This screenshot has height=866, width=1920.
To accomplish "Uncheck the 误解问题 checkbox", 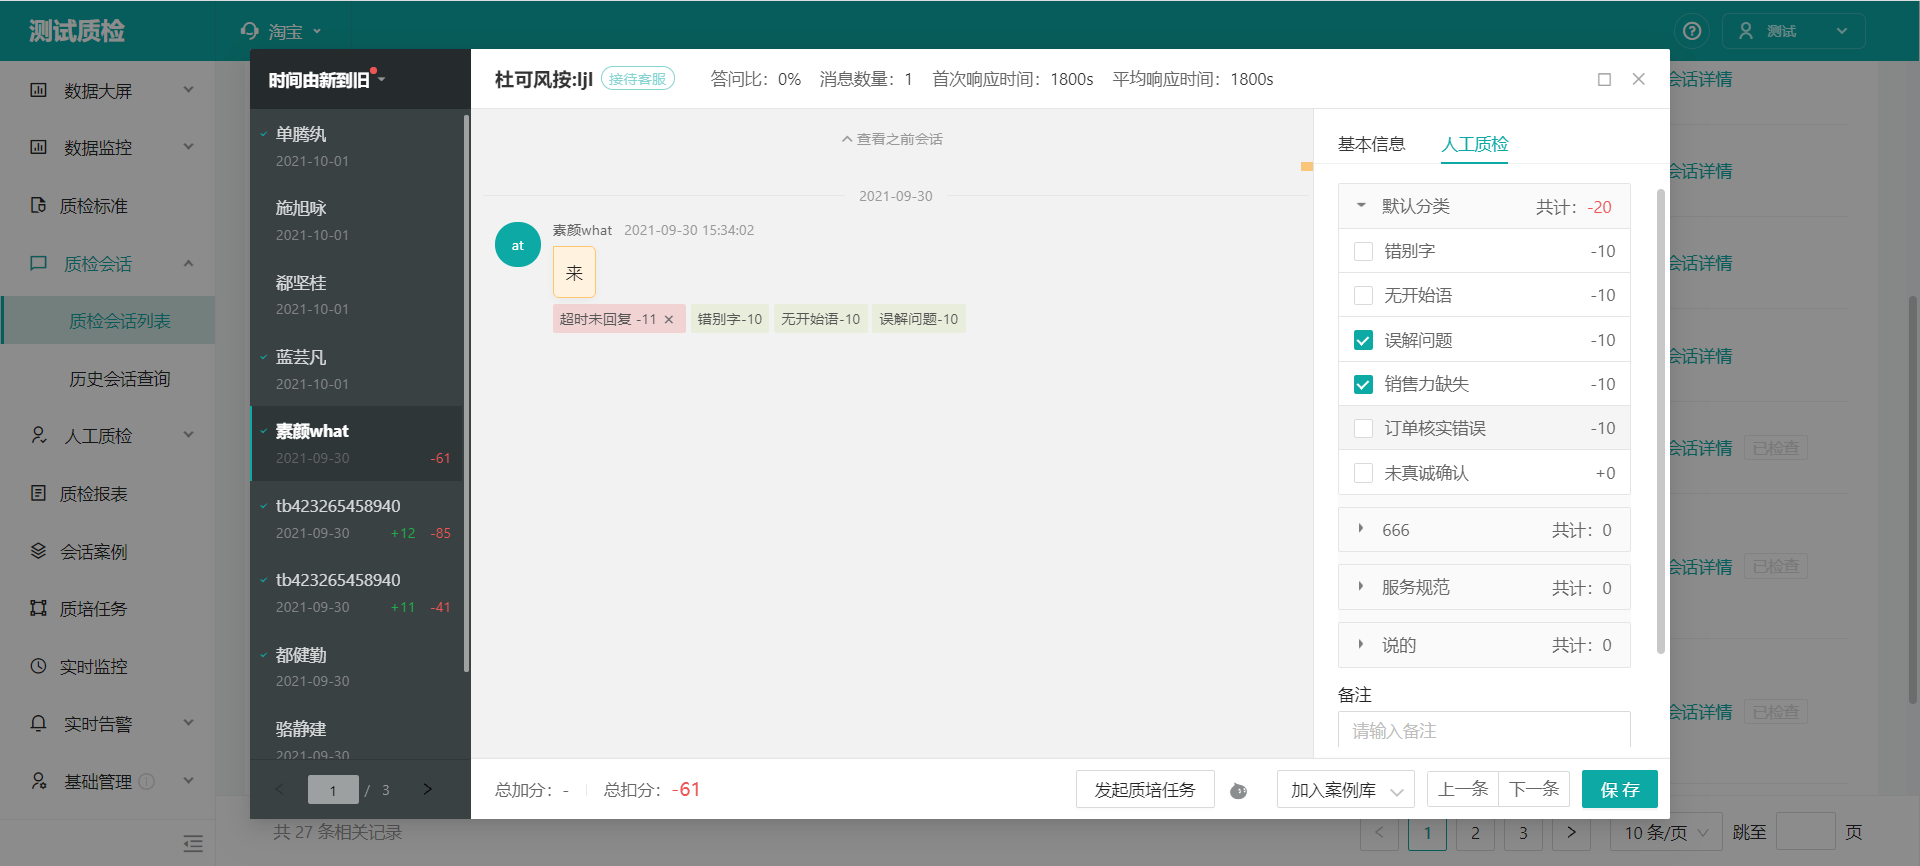I will (x=1363, y=340).
